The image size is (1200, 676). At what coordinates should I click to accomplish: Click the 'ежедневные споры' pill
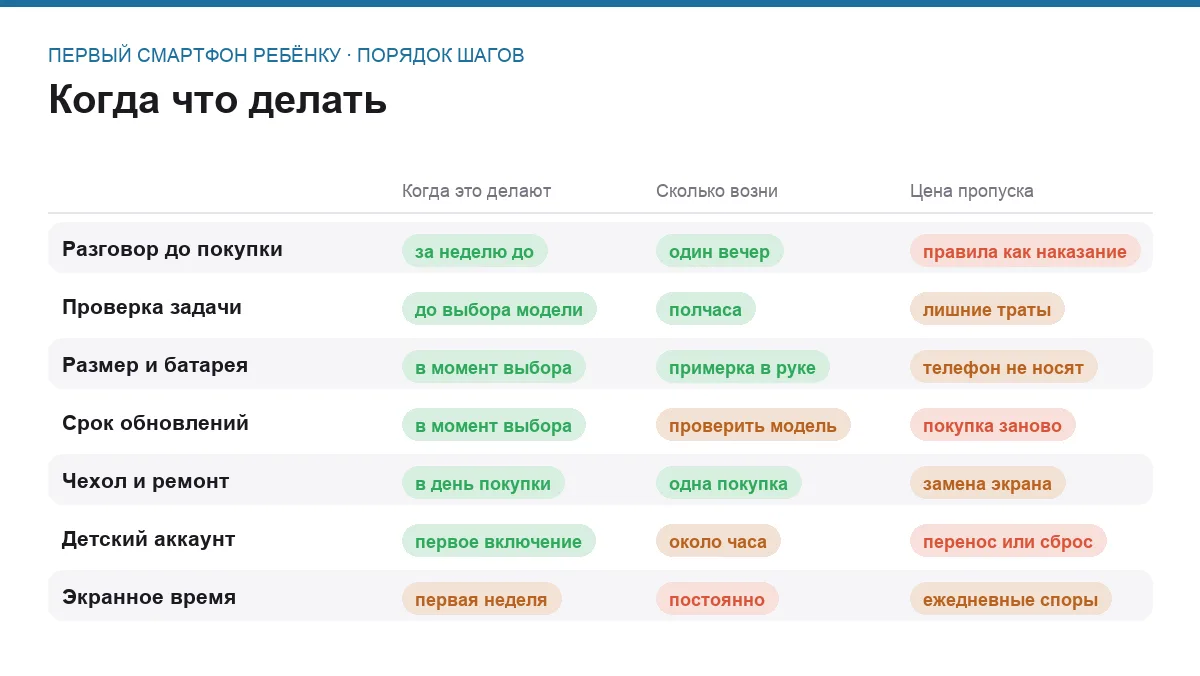coord(1011,599)
